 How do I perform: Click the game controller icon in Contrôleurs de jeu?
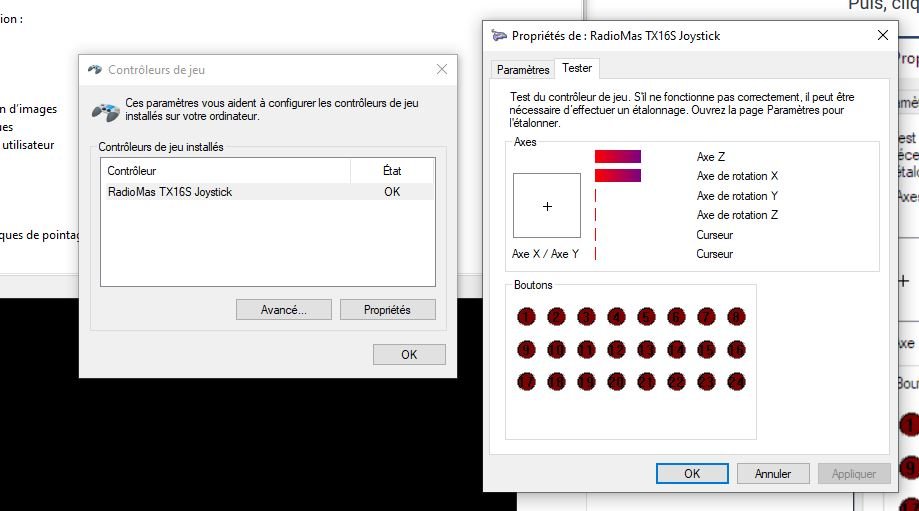point(105,110)
